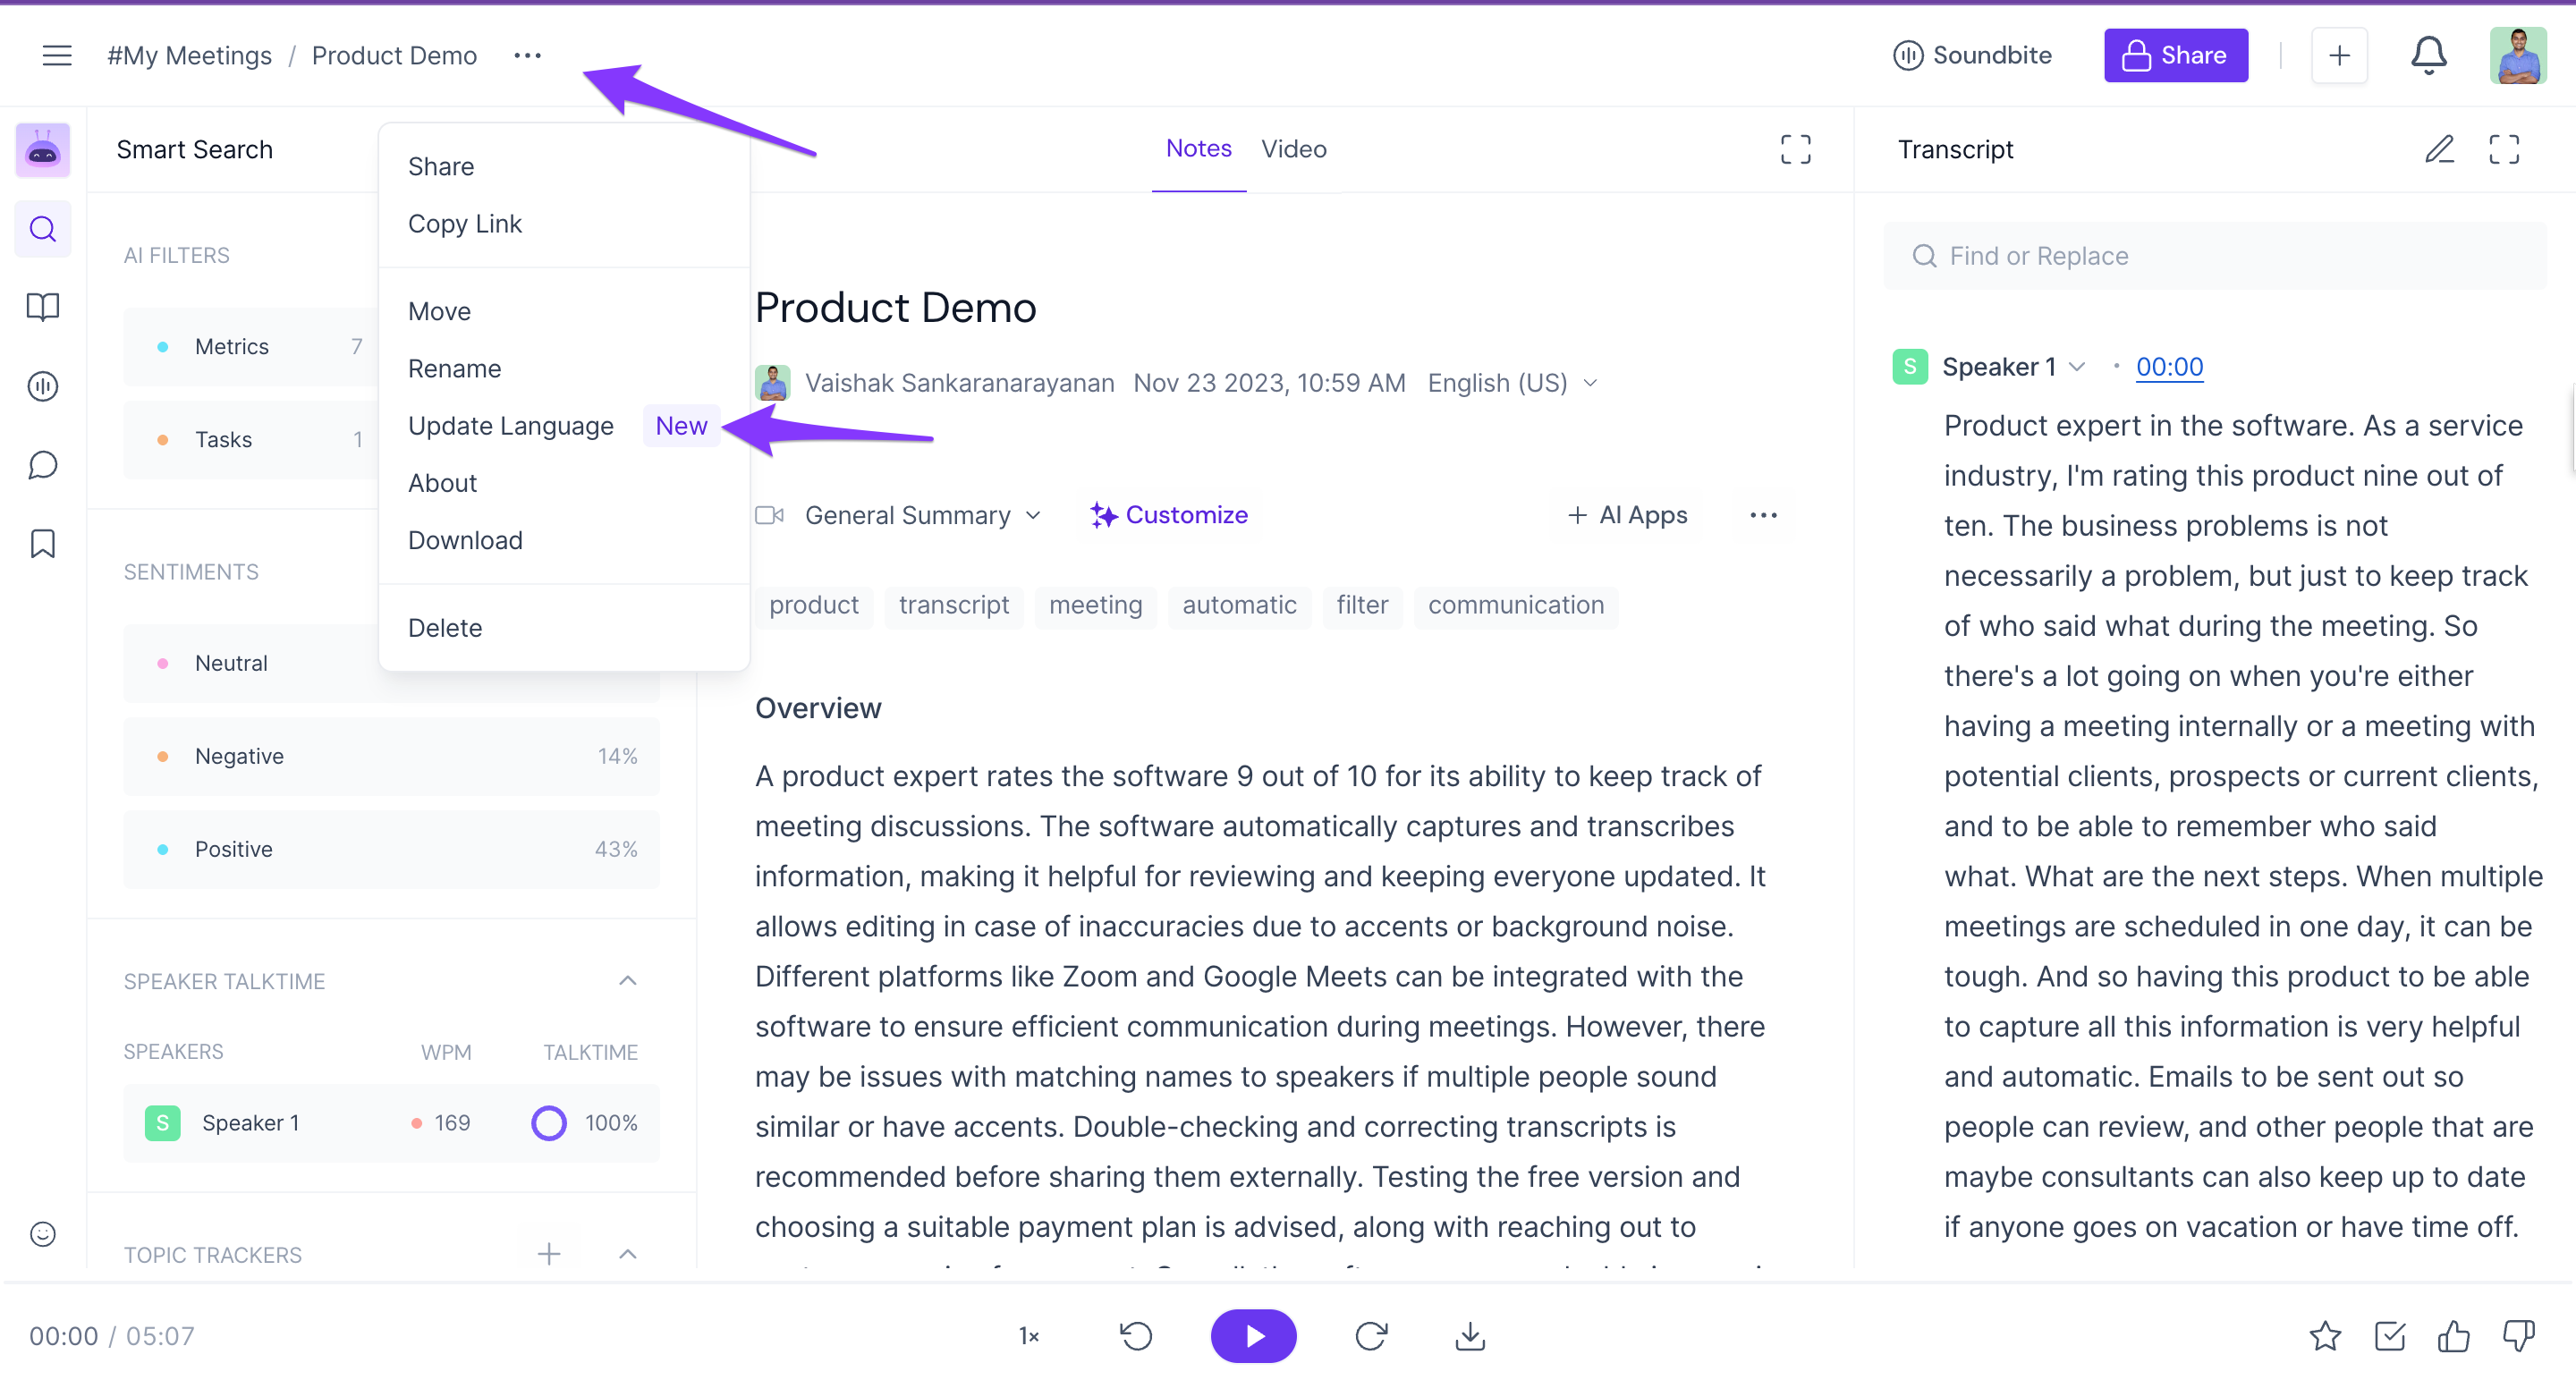2576x1397 pixels.
Task: Change the 1x playback speed
Action: coord(1029,1336)
